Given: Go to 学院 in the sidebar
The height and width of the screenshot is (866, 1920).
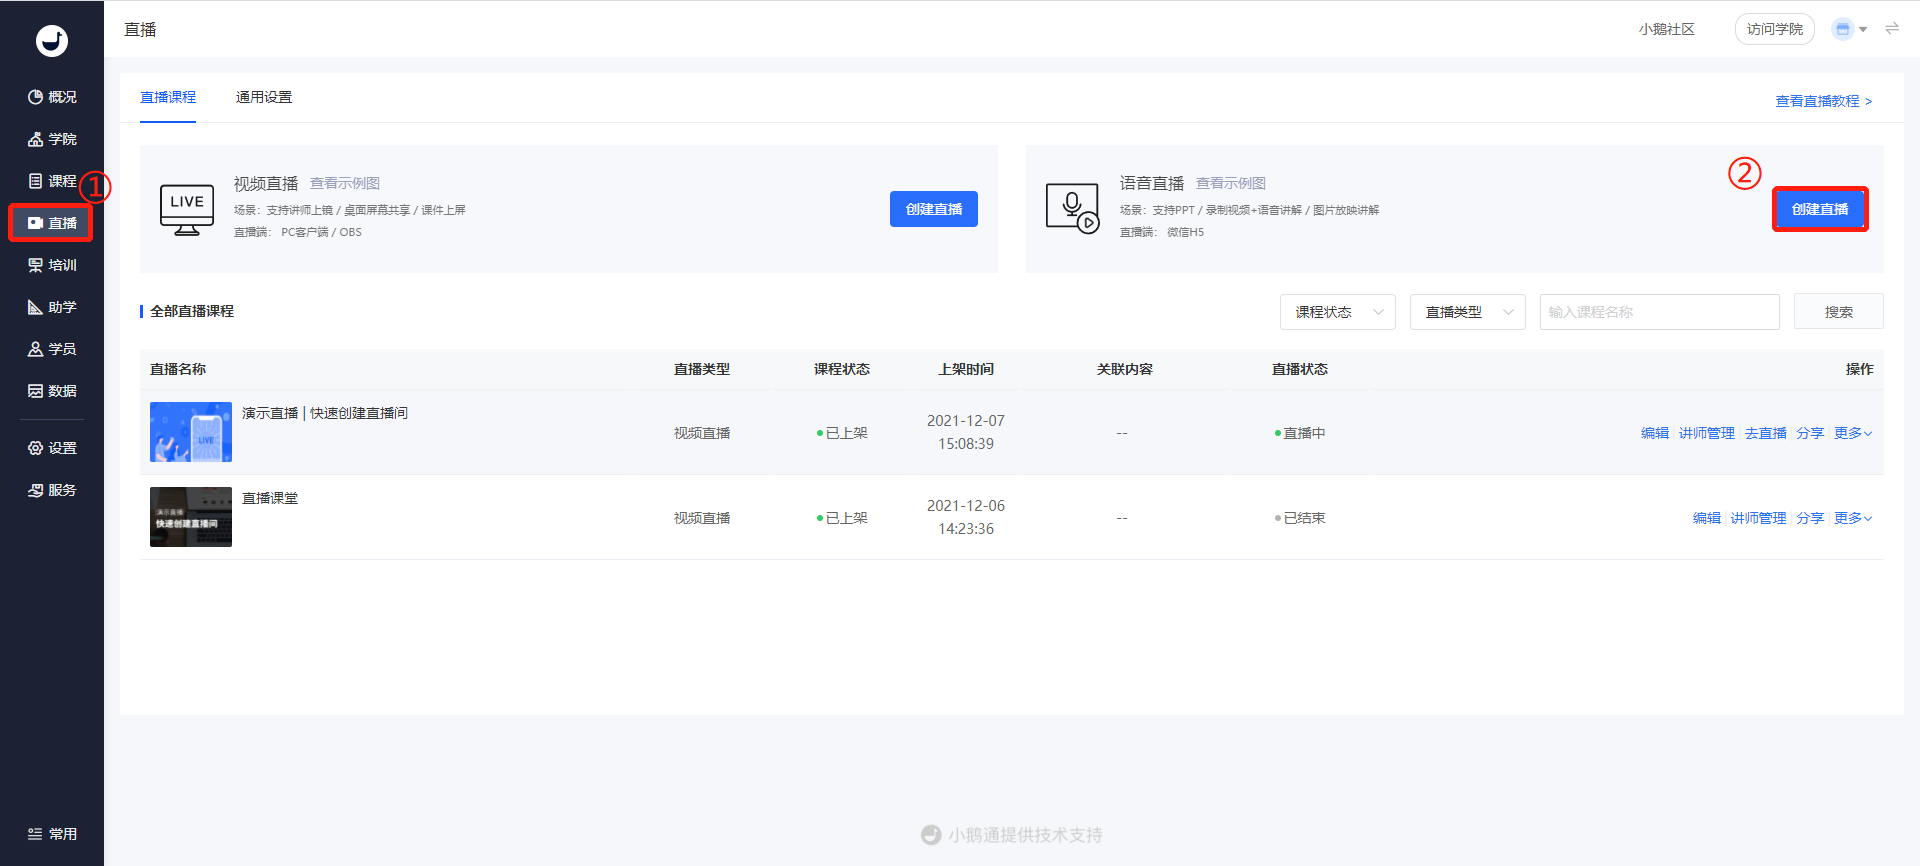Looking at the screenshot, I should click(x=52, y=139).
